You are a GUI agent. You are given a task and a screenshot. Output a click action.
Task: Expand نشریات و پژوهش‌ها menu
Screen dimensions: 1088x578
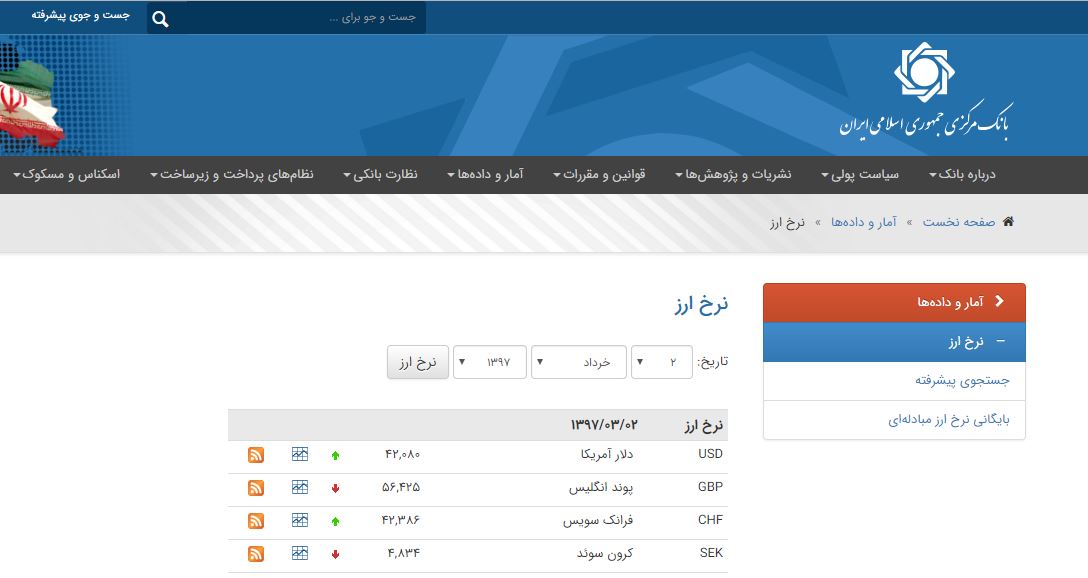[x=733, y=174]
